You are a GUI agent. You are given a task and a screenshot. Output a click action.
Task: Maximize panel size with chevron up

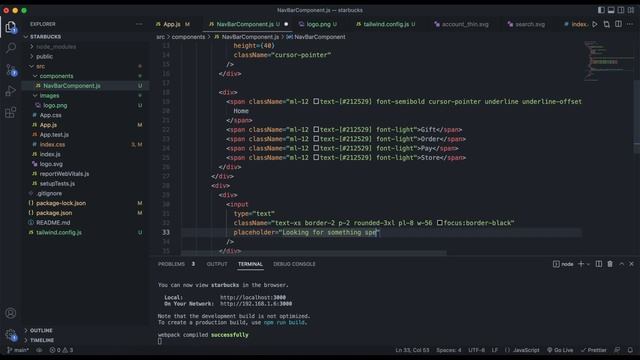pos(621,264)
